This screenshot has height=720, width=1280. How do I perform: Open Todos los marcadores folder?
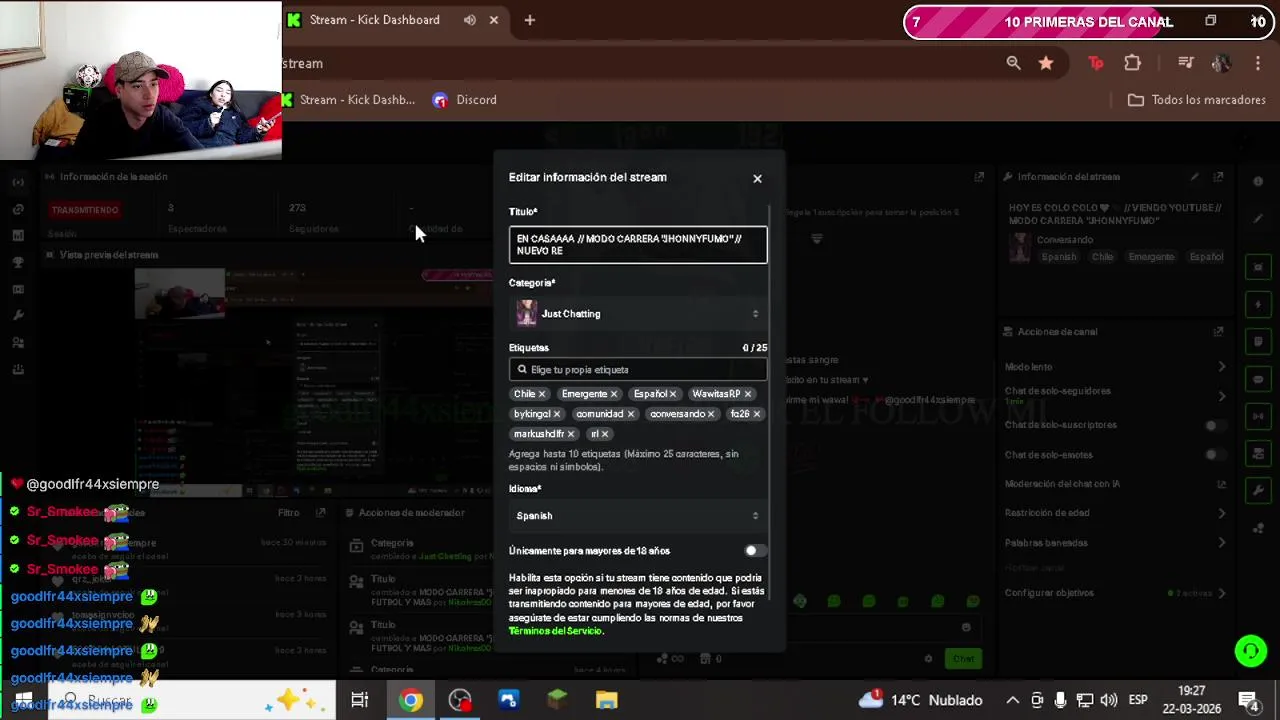(x=1197, y=100)
